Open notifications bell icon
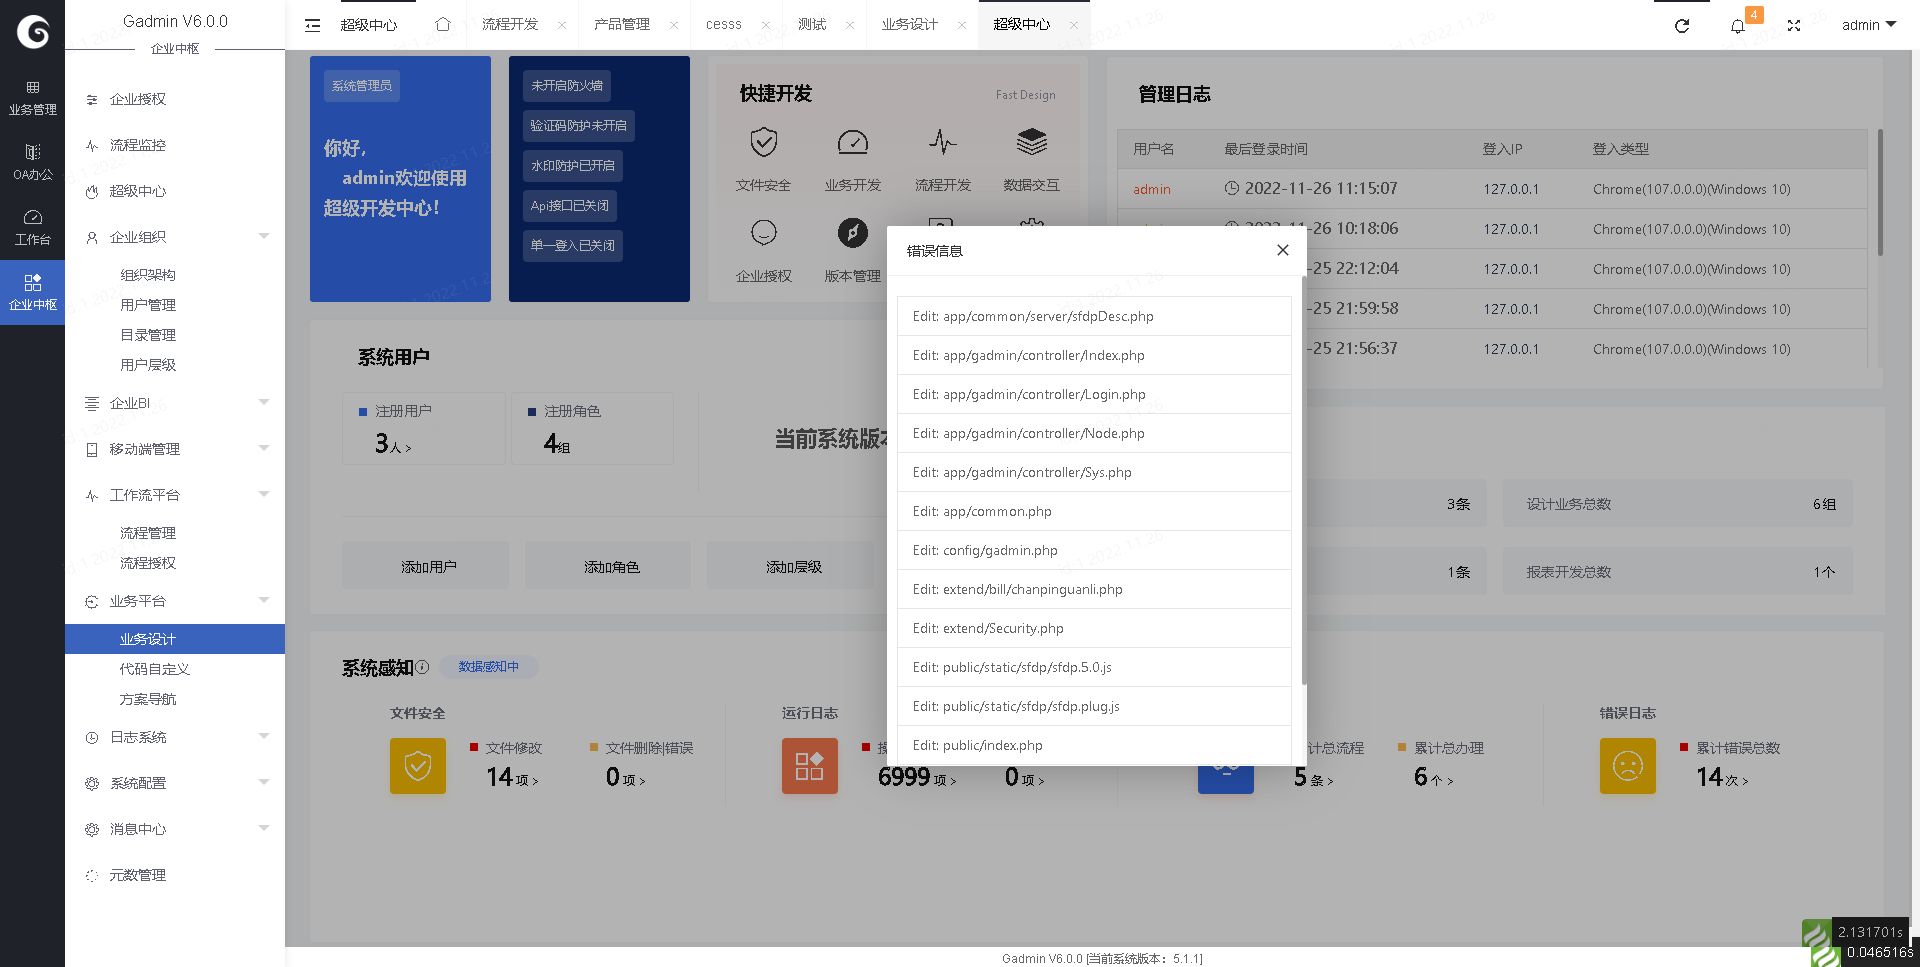Image resolution: width=1920 pixels, height=967 pixels. coord(1738,26)
